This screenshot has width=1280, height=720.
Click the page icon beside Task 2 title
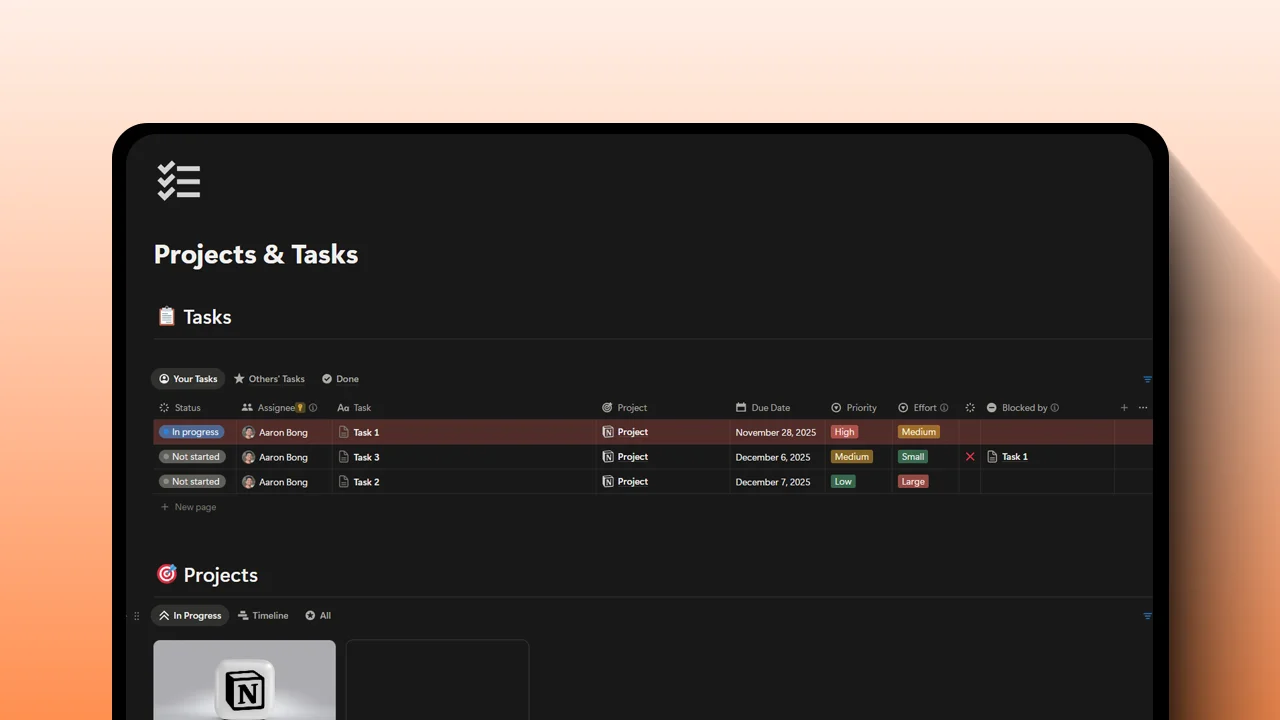[344, 482]
